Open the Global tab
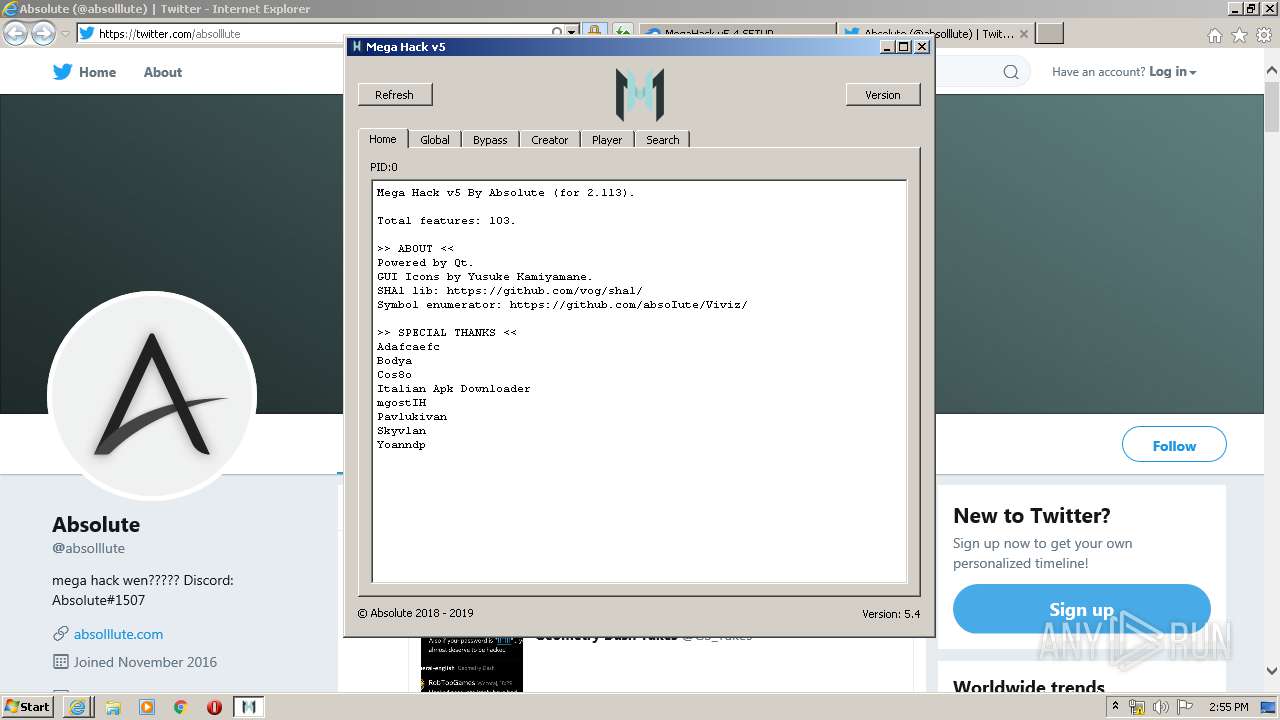1280x720 pixels. pyautogui.click(x=434, y=140)
